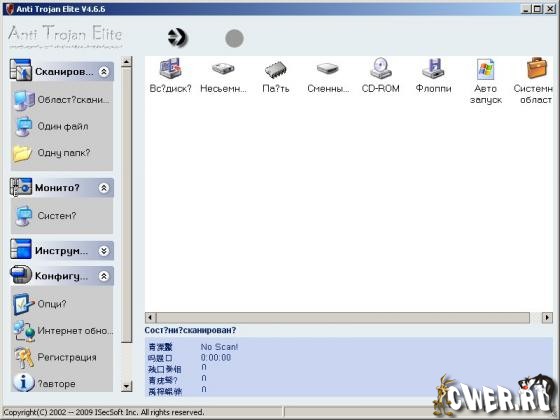Collapse the Сканиров sidebar section

[104, 72]
